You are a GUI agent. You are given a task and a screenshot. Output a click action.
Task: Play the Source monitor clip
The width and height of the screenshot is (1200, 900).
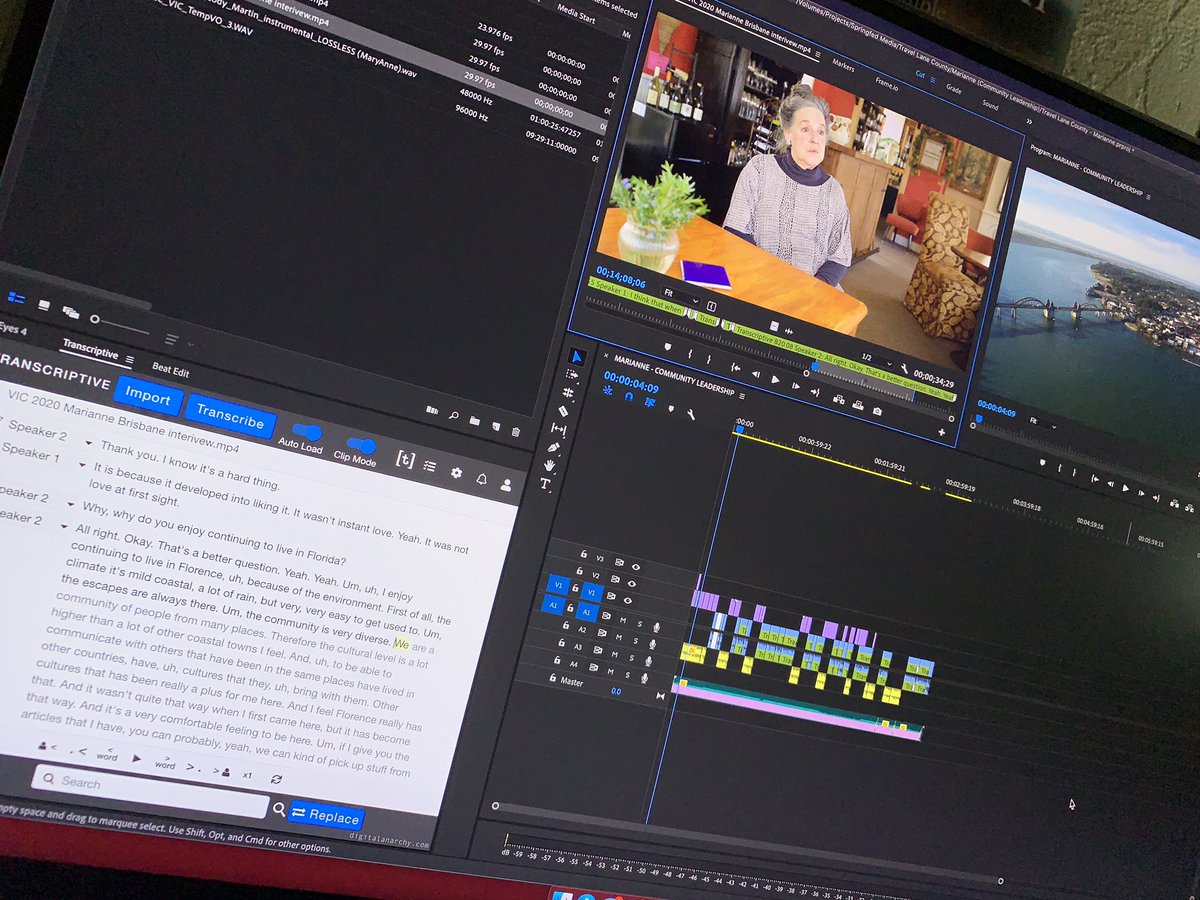(775, 381)
